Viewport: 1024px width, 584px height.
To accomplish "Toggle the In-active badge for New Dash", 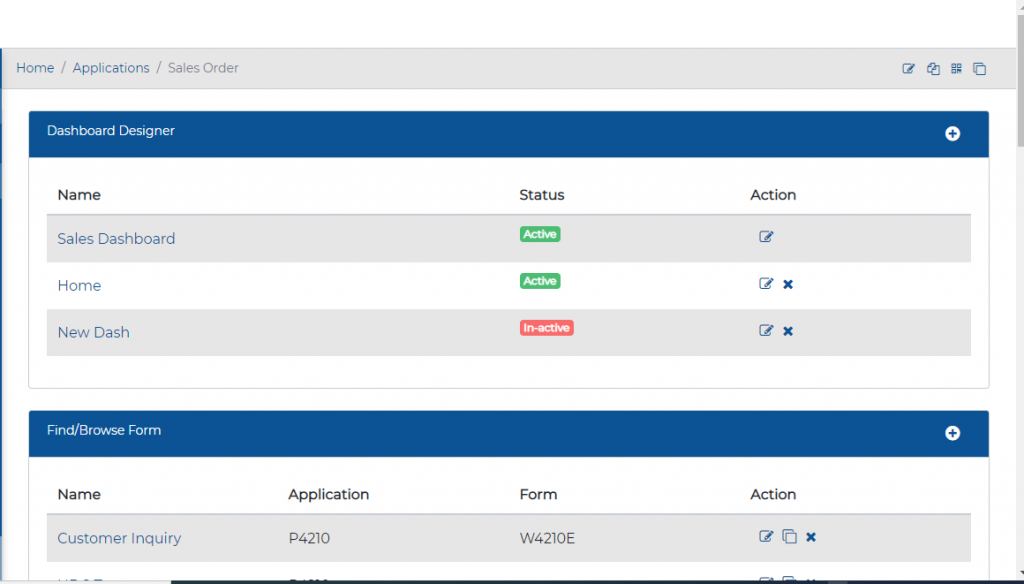I will click(x=546, y=327).
